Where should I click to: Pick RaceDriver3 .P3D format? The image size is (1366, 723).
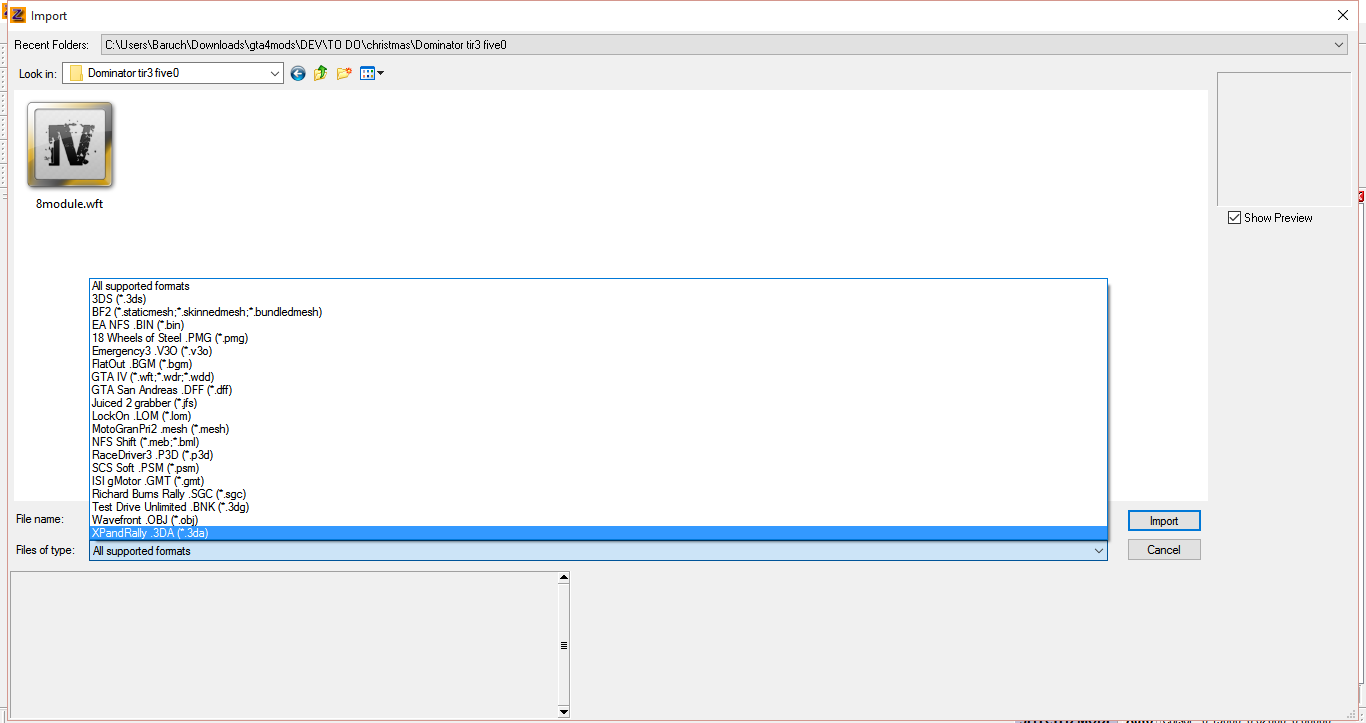pyautogui.click(x=598, y=455)
